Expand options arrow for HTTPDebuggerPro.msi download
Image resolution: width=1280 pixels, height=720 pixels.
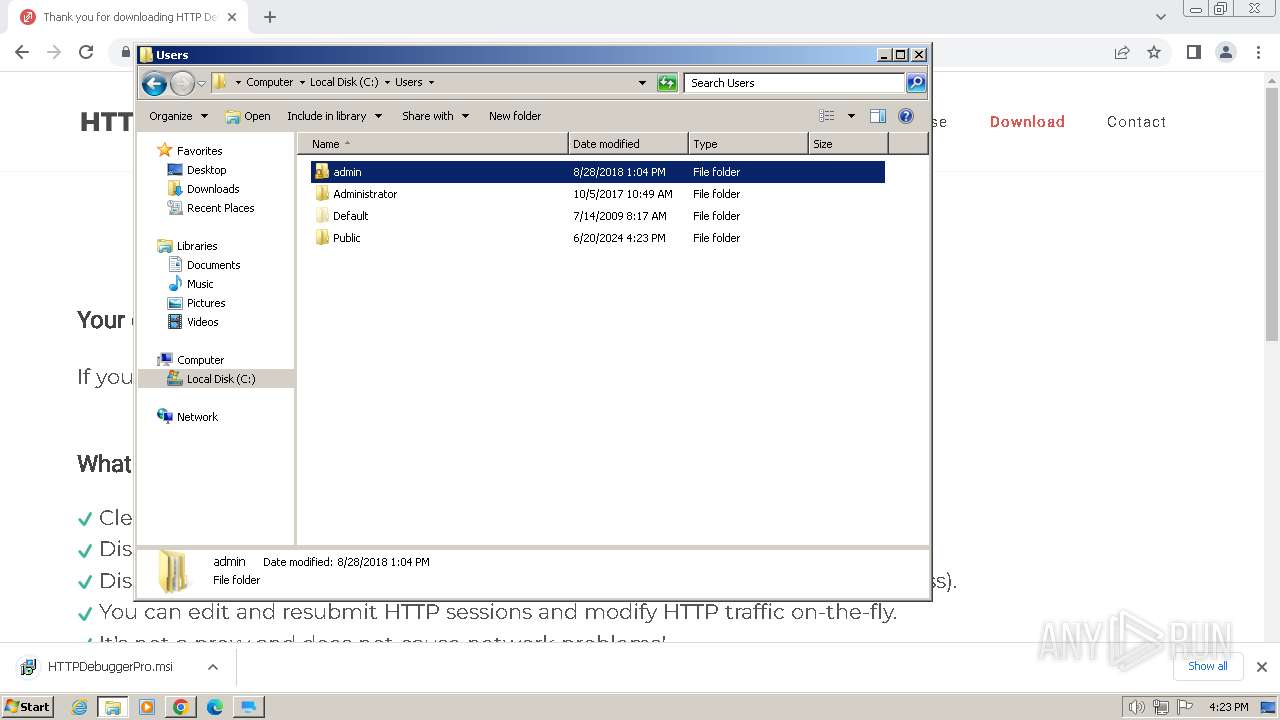pos(212,667)
